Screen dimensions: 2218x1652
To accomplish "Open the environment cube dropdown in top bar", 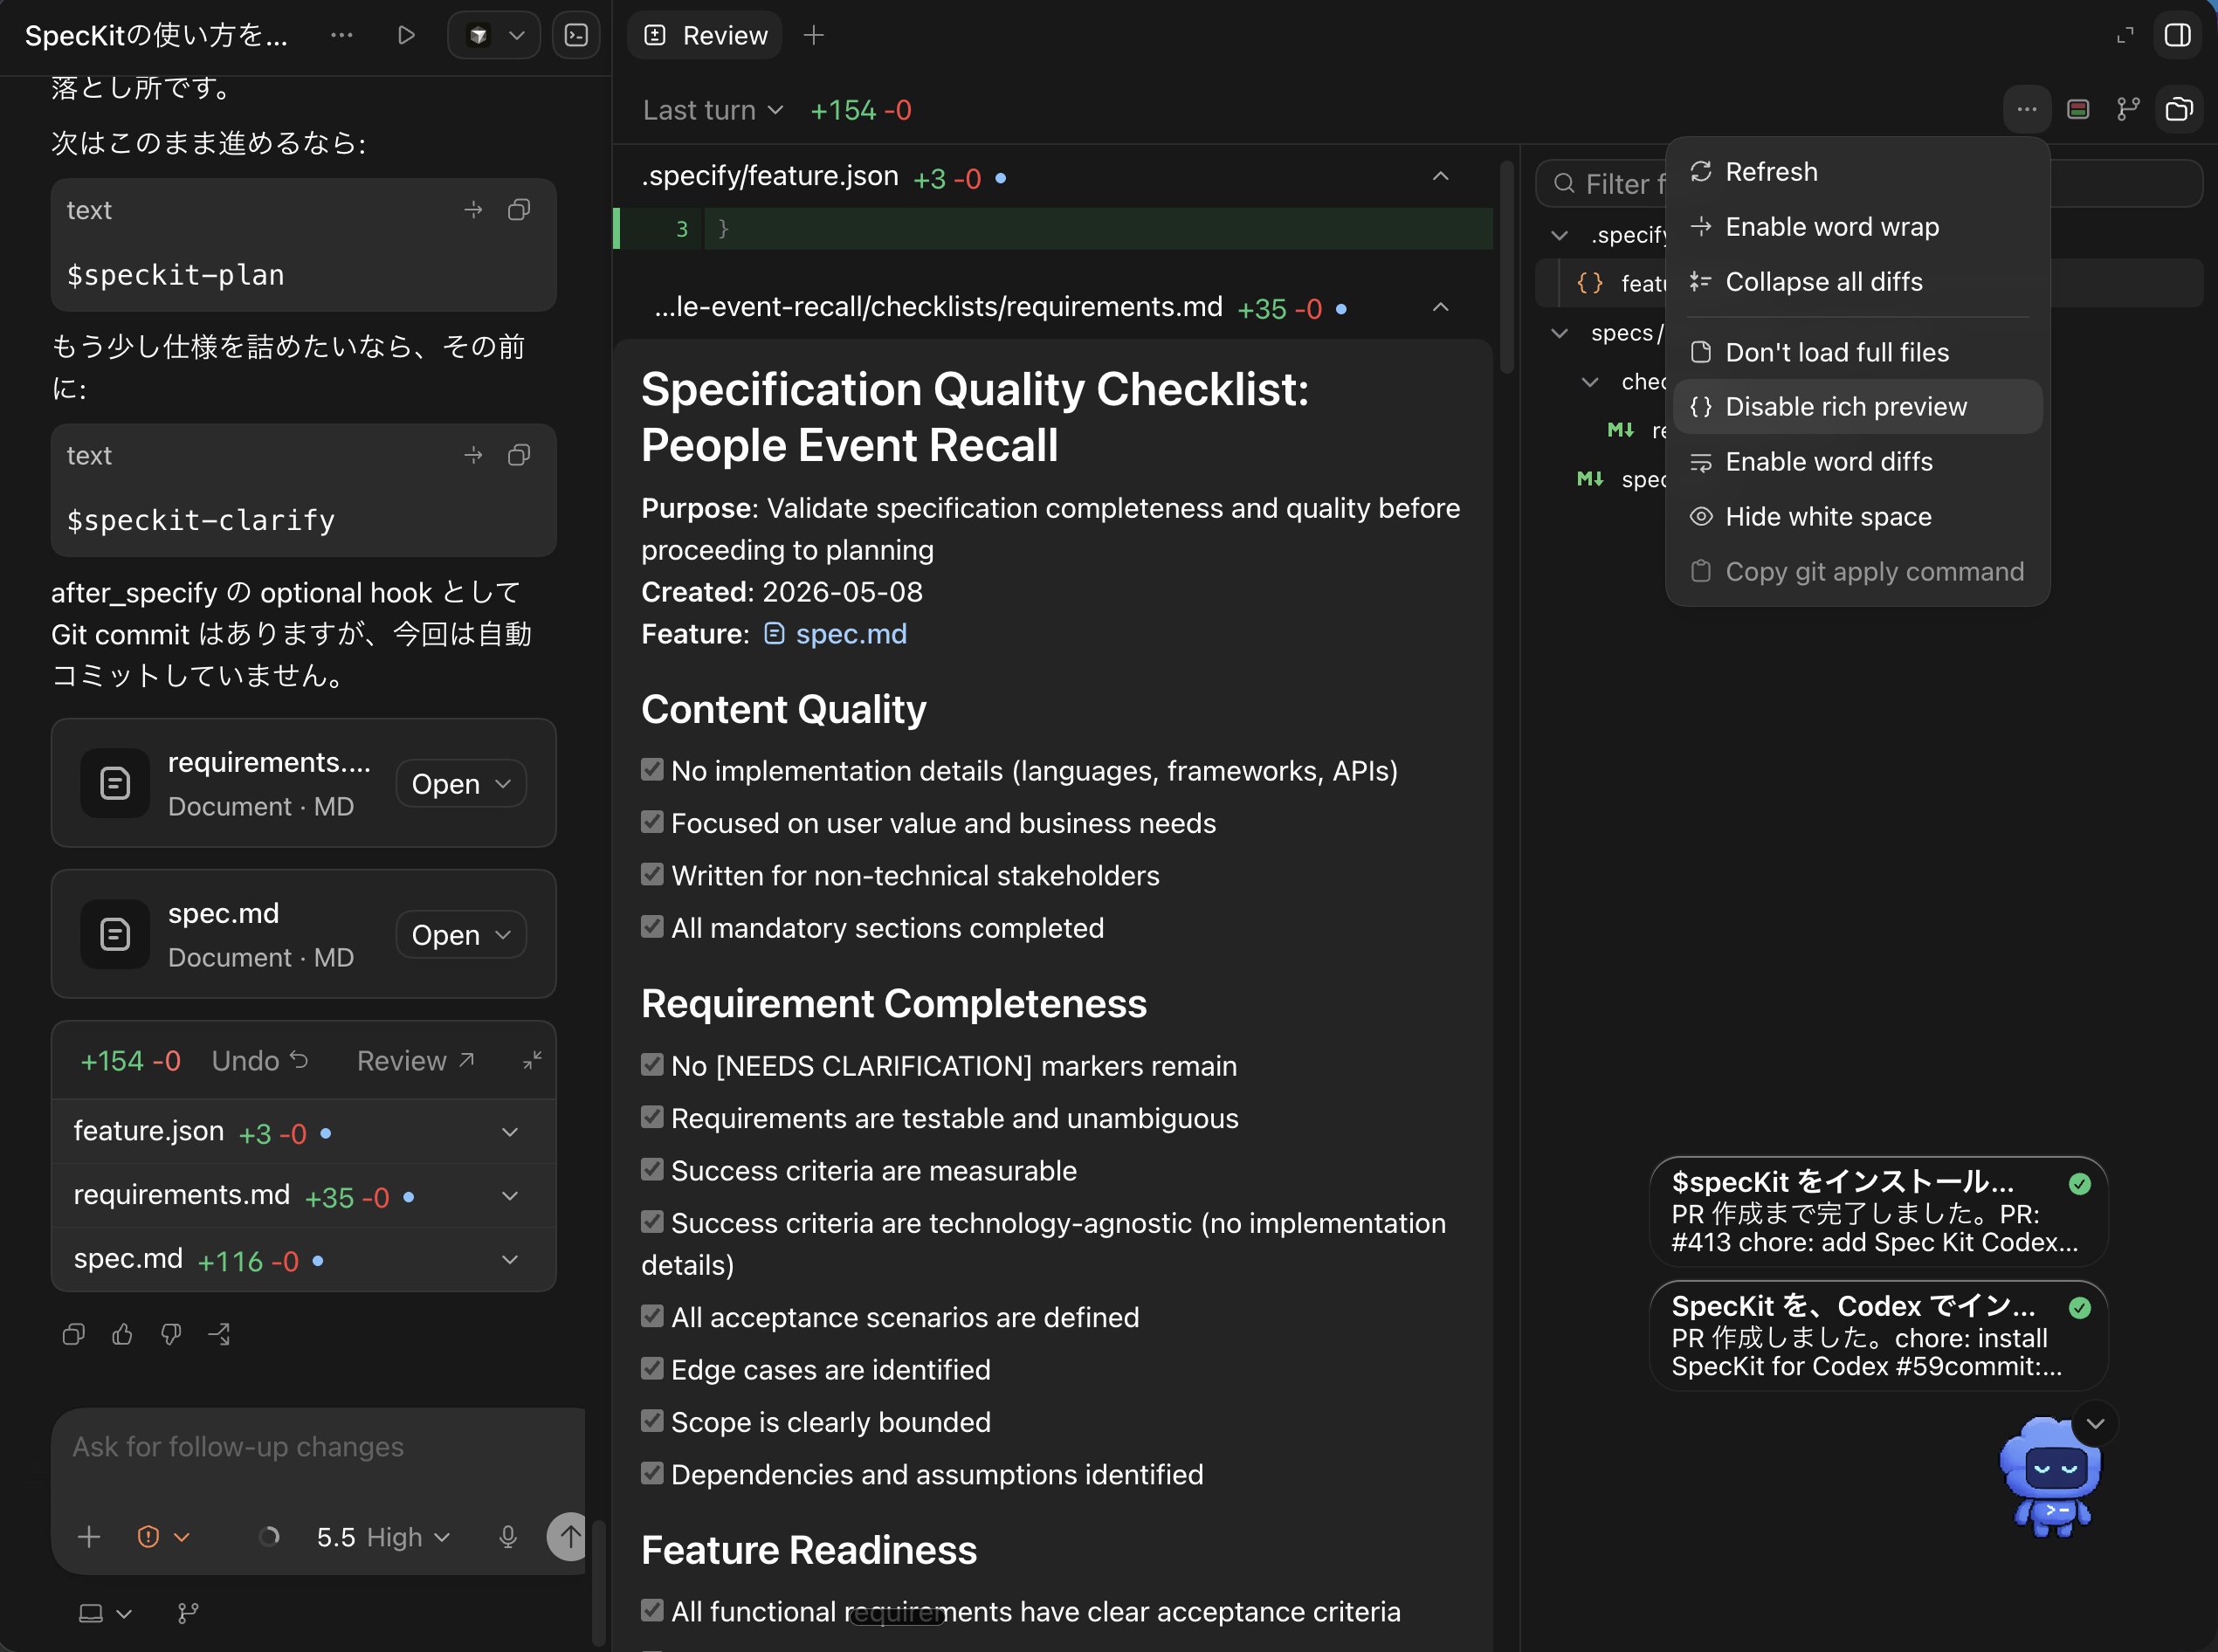I will tap(494, 35).
